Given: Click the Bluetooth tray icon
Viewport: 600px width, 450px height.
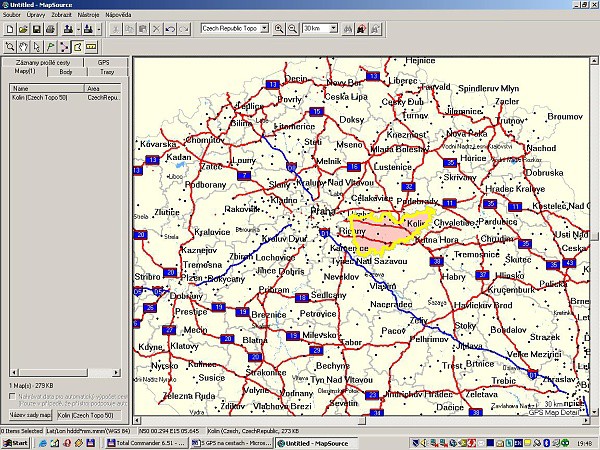Looking at the screenshot, I should click(x=547, y=443).
